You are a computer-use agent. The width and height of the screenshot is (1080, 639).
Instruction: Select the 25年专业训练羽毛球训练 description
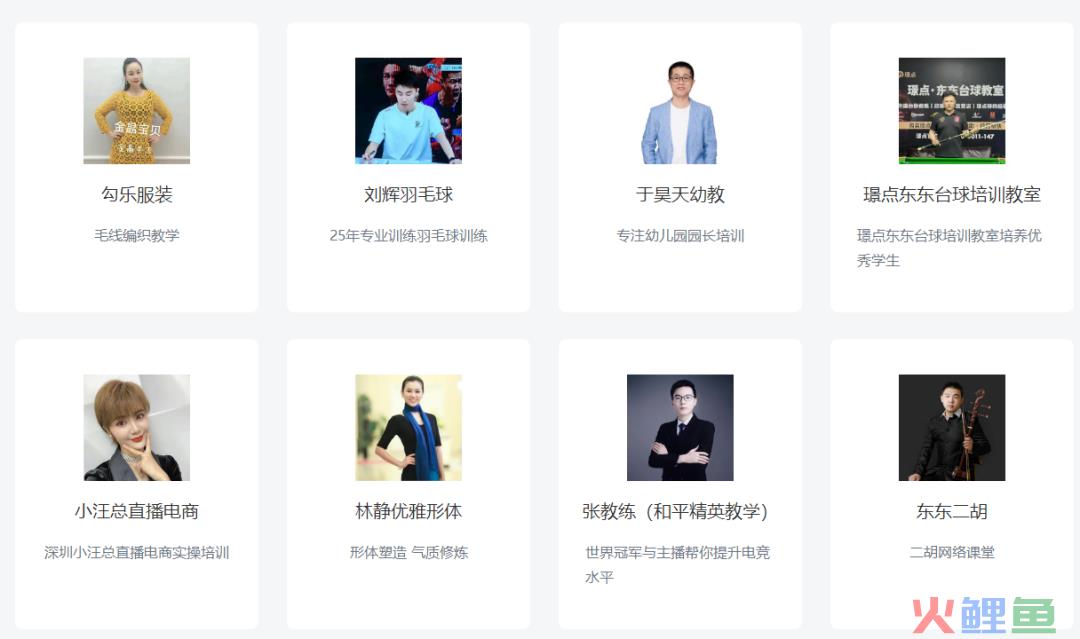(408, 235)
